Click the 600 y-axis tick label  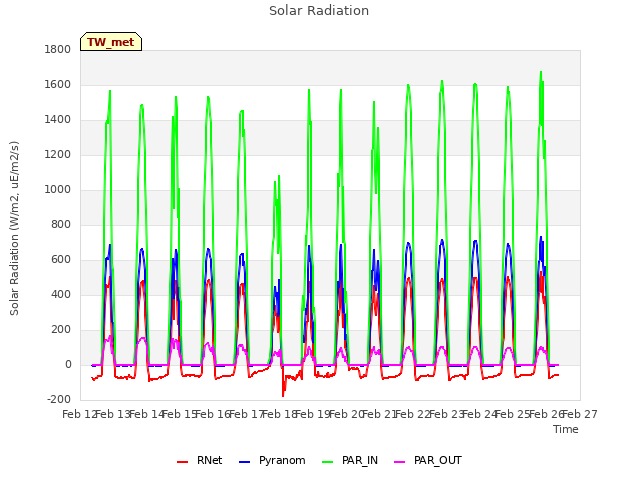61,260
